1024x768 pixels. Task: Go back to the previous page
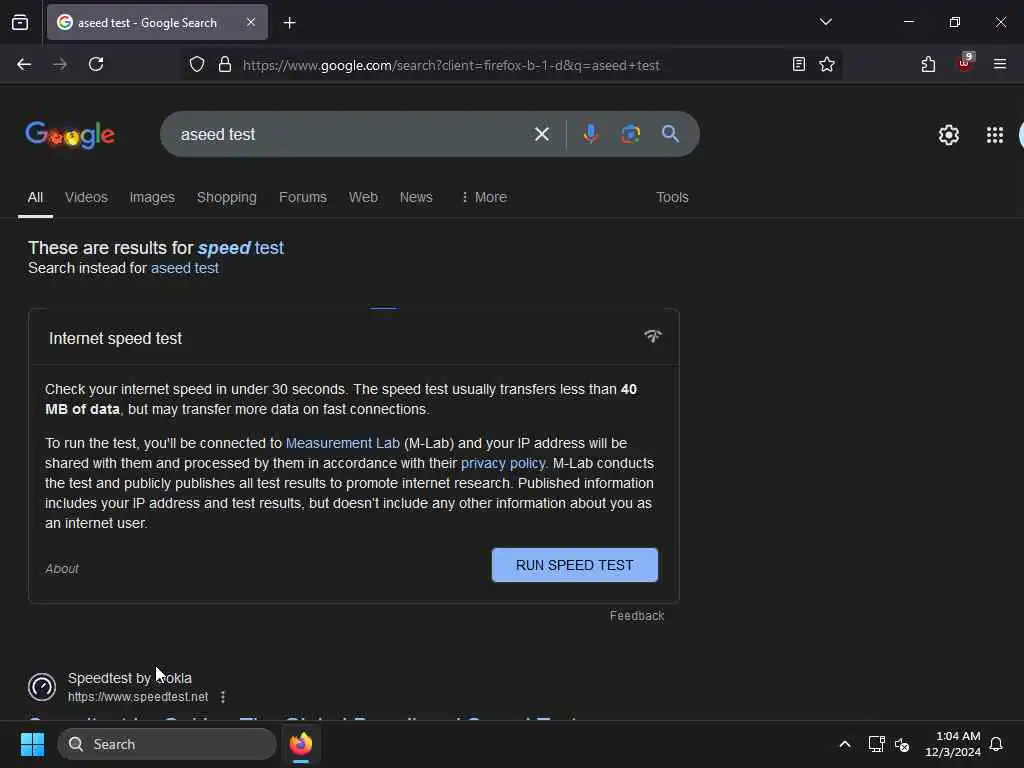24,64
